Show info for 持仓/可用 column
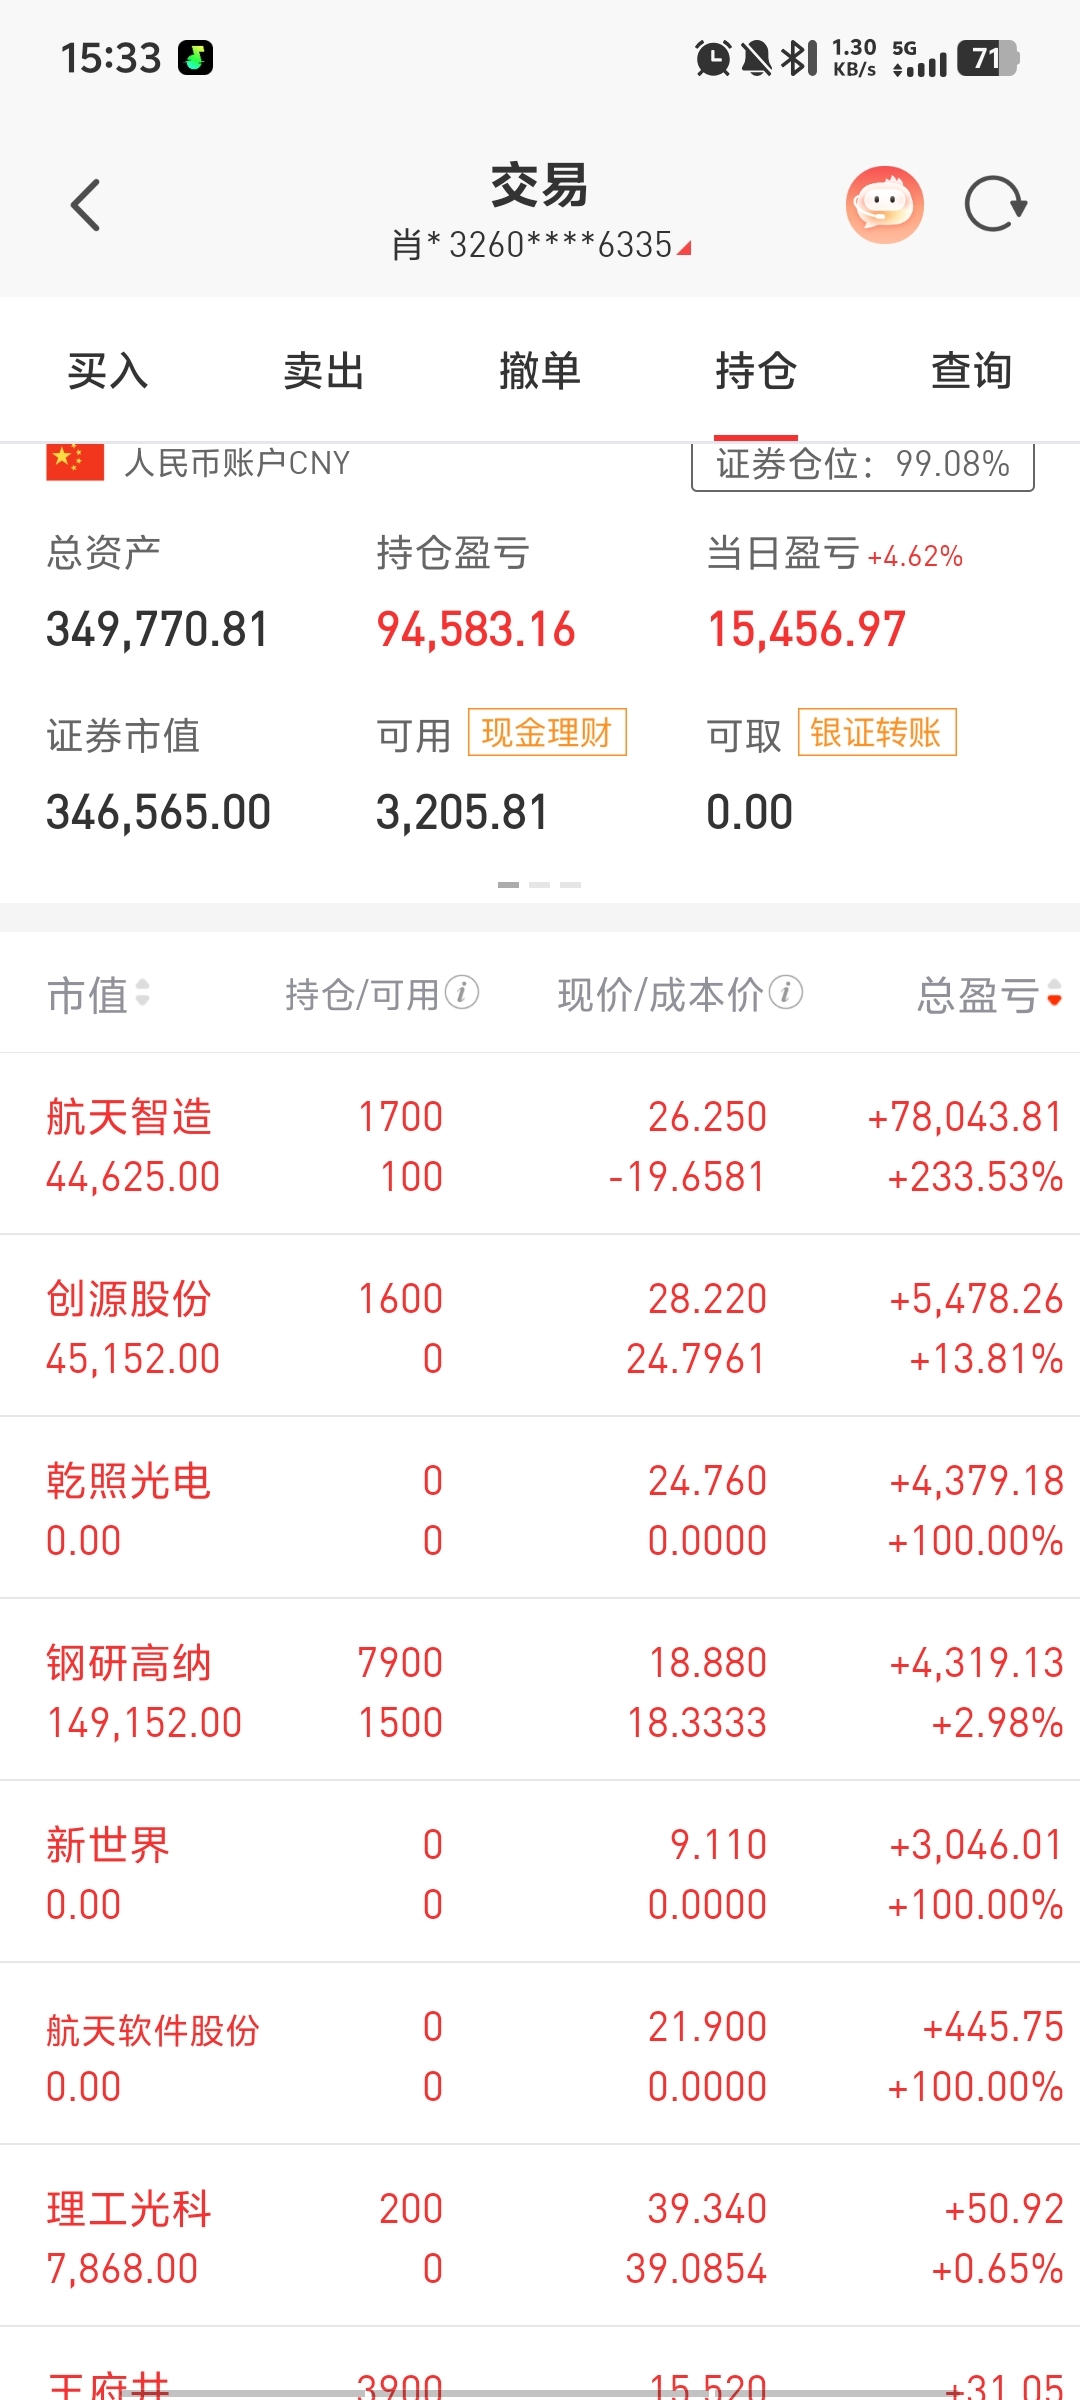The height and width of the screenshot is (2400, 1080). 462,993
